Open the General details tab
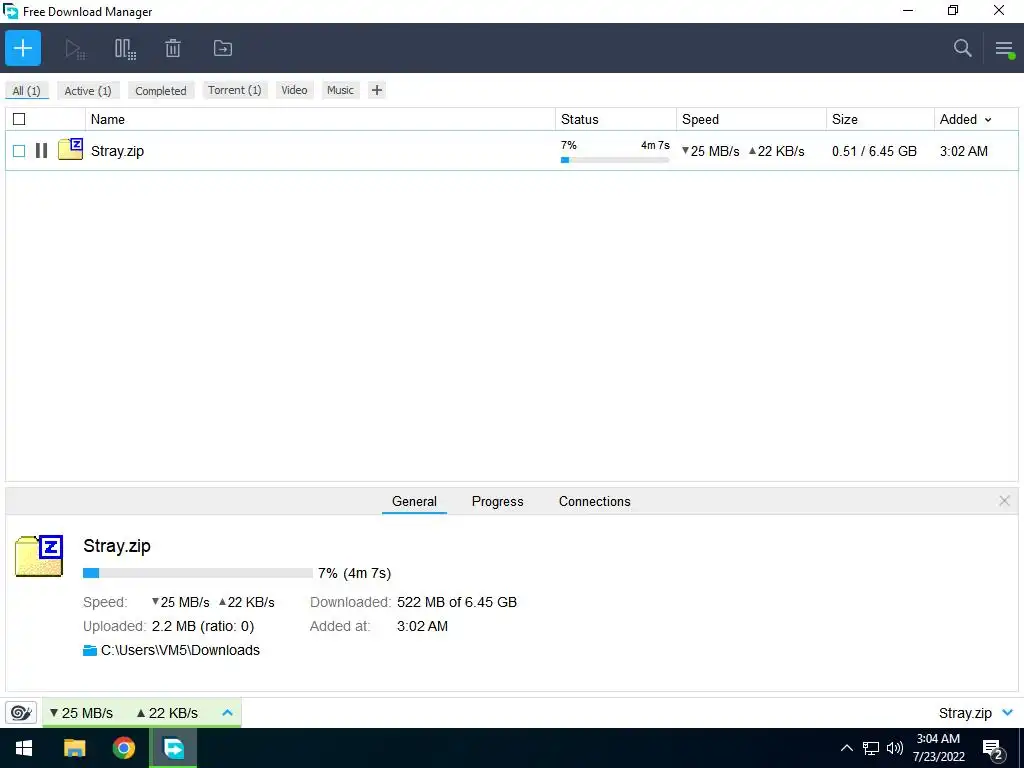 click(414, 502)
